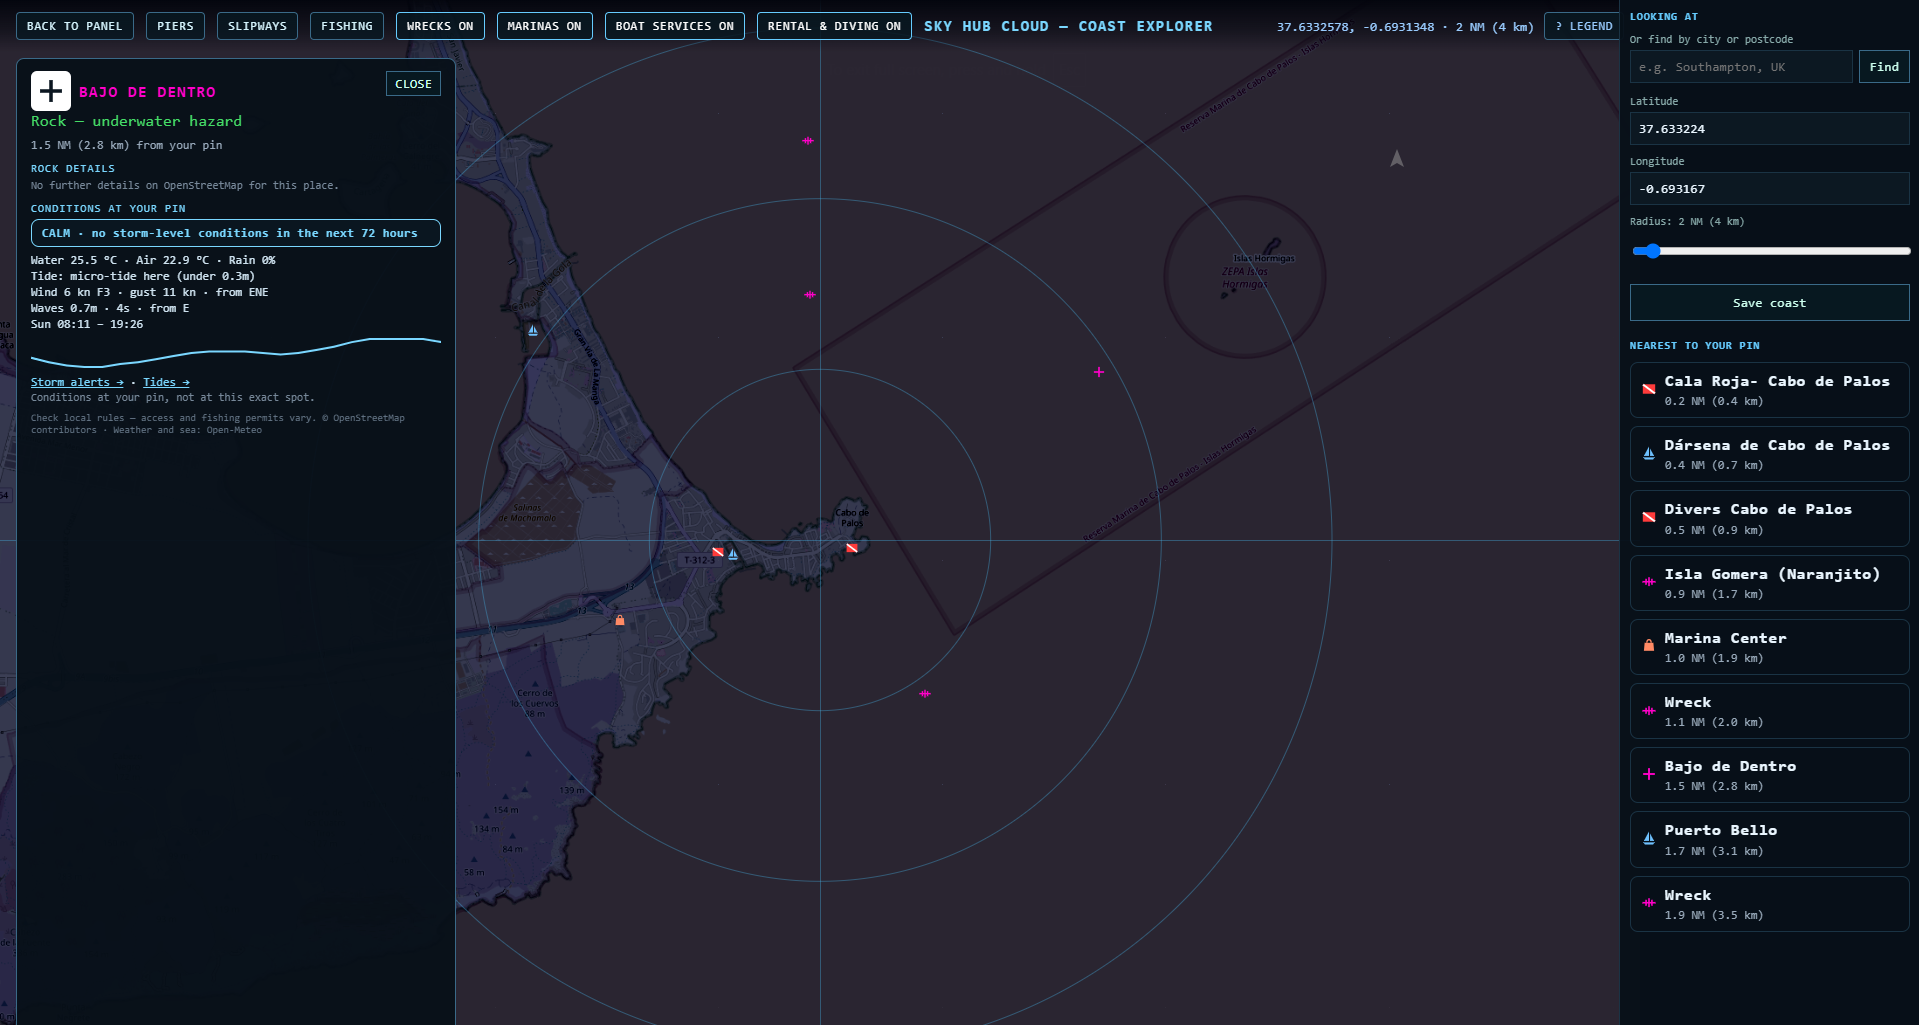
Task: Click sailboat icon in Dársena de Cabo de Palos row
Action: coord(1649,454)
